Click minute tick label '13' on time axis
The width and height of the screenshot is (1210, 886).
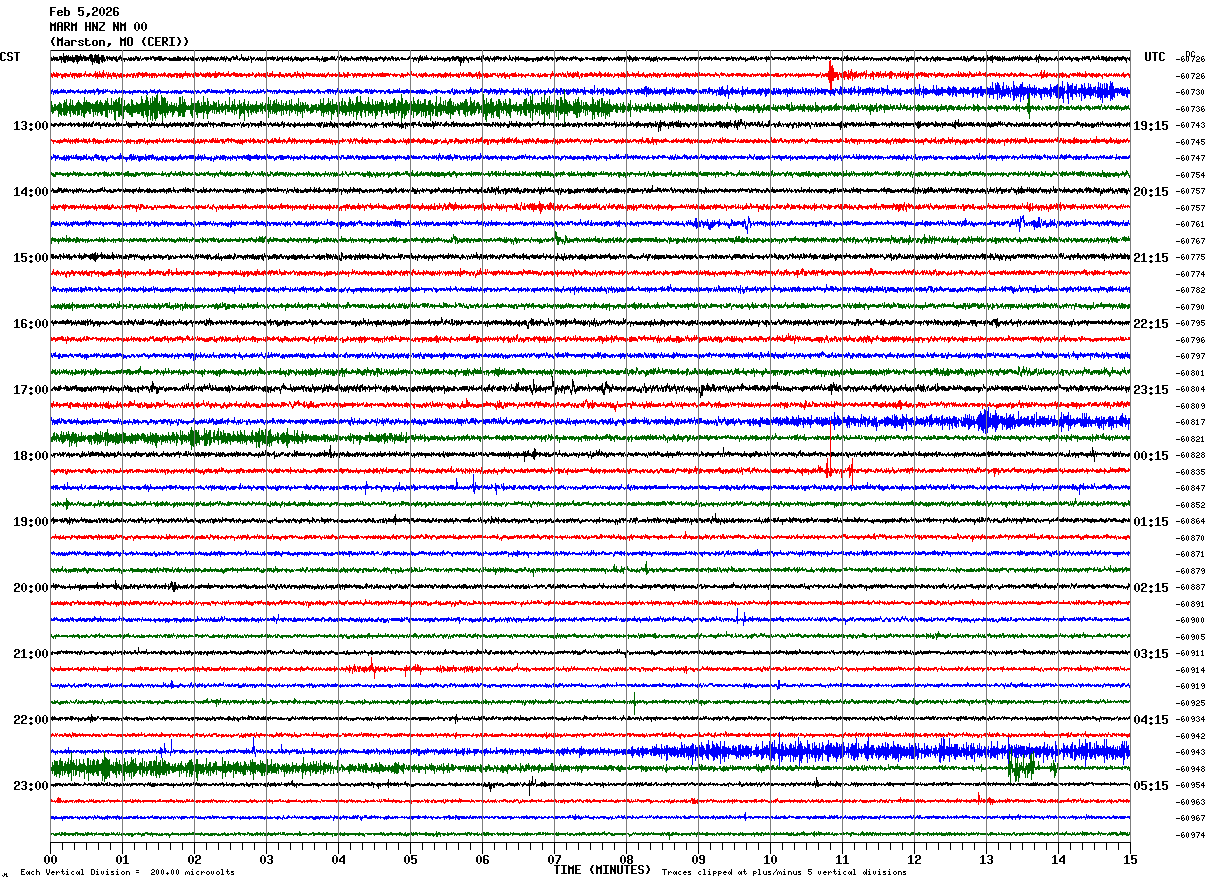coord(986,859)
